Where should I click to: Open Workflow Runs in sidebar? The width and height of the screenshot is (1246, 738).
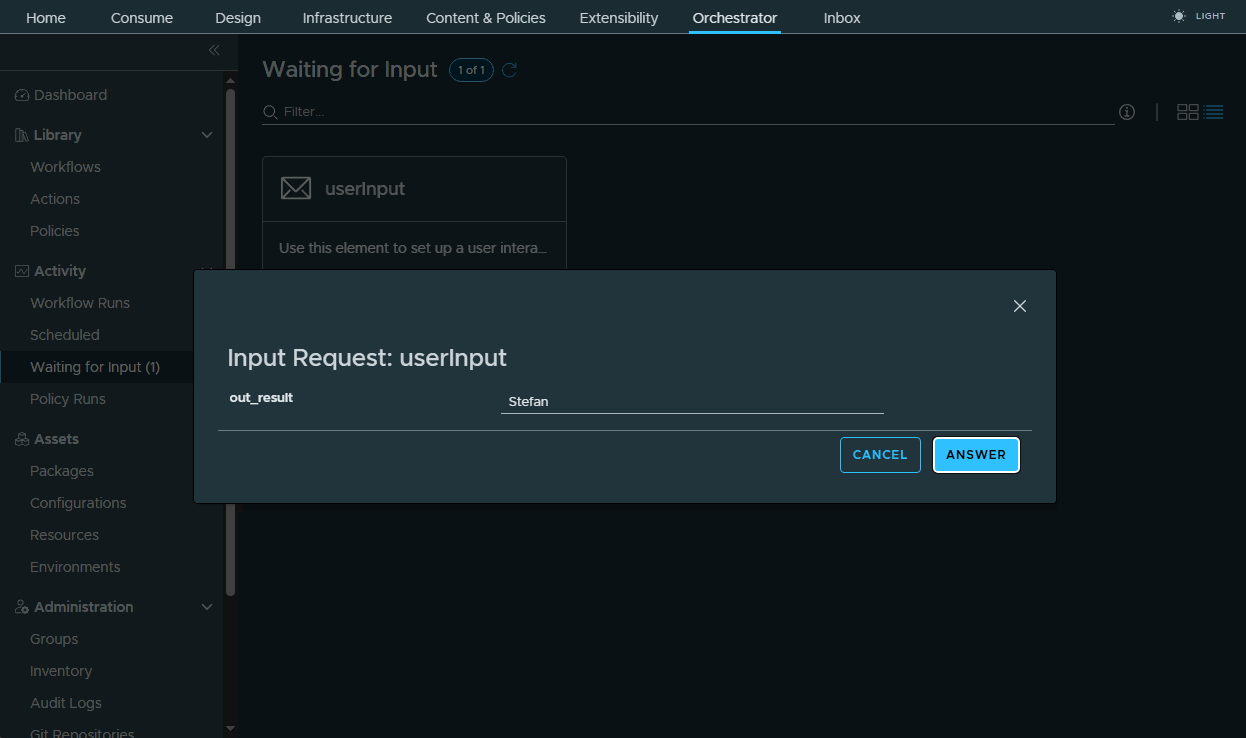pyautogui.click(x=80, y=303)
